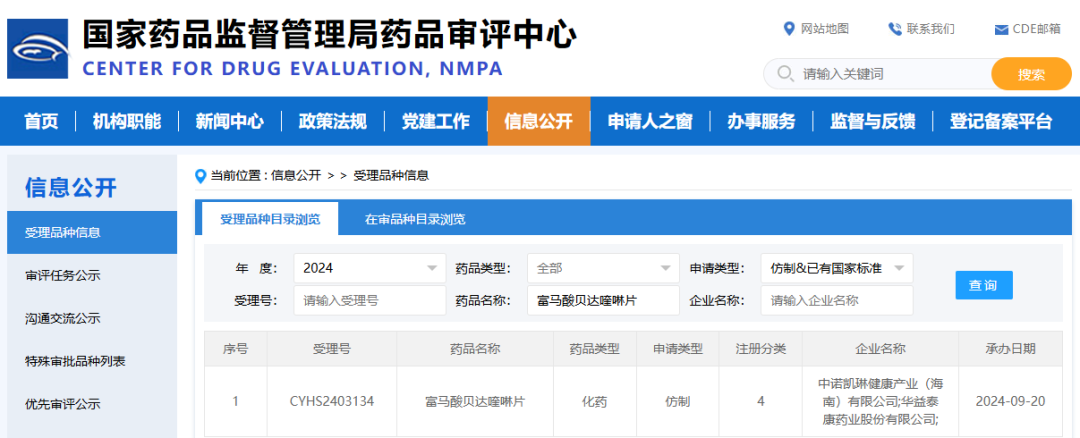This screenshot has width=1080, height=438.
Task: Open 党建工作 in the navigation bar
Action: tap(436, 121)
